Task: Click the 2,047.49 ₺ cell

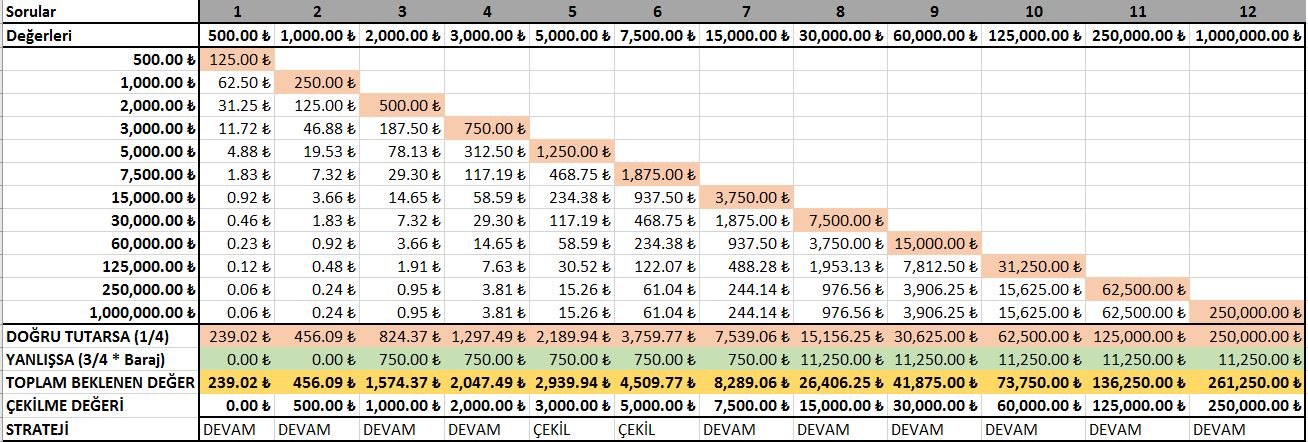Action: click(x=488, y=382)
